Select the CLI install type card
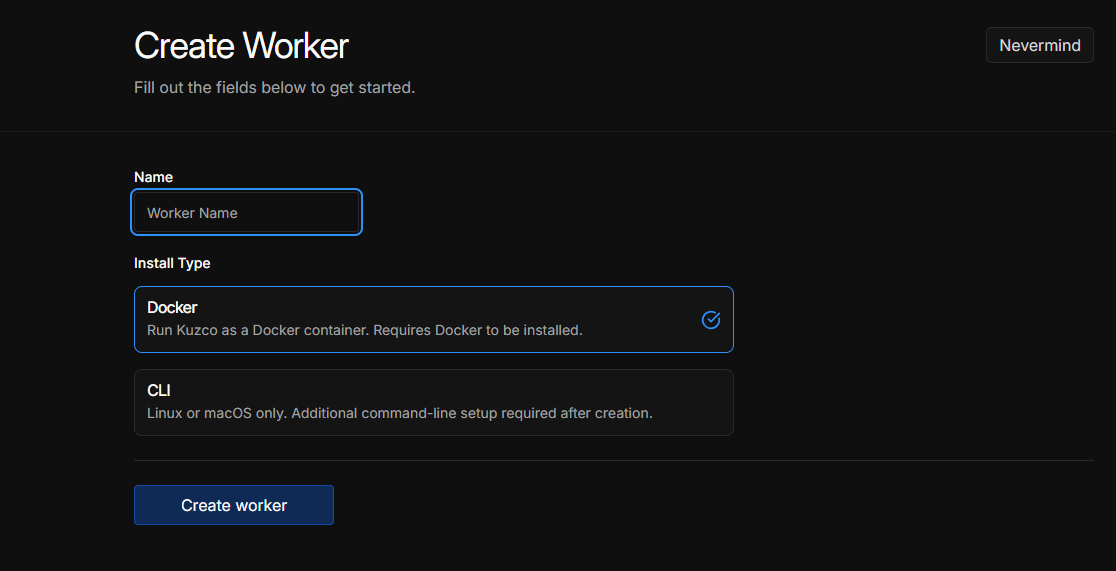Viewport: 1116px width, 571px height. (x=433, y=402)
